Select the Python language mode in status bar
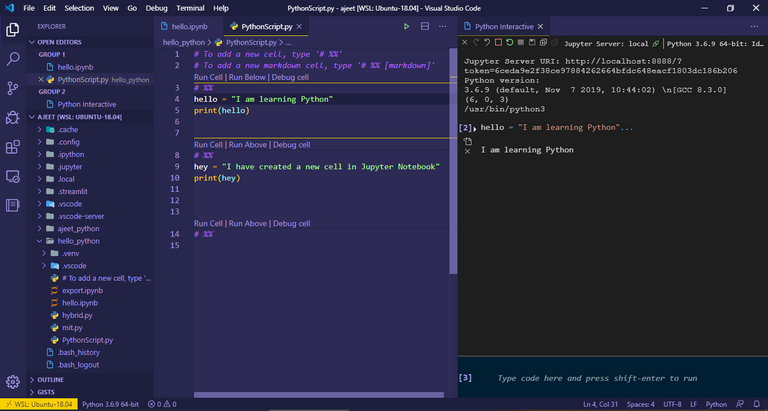 tap(716, 404)
